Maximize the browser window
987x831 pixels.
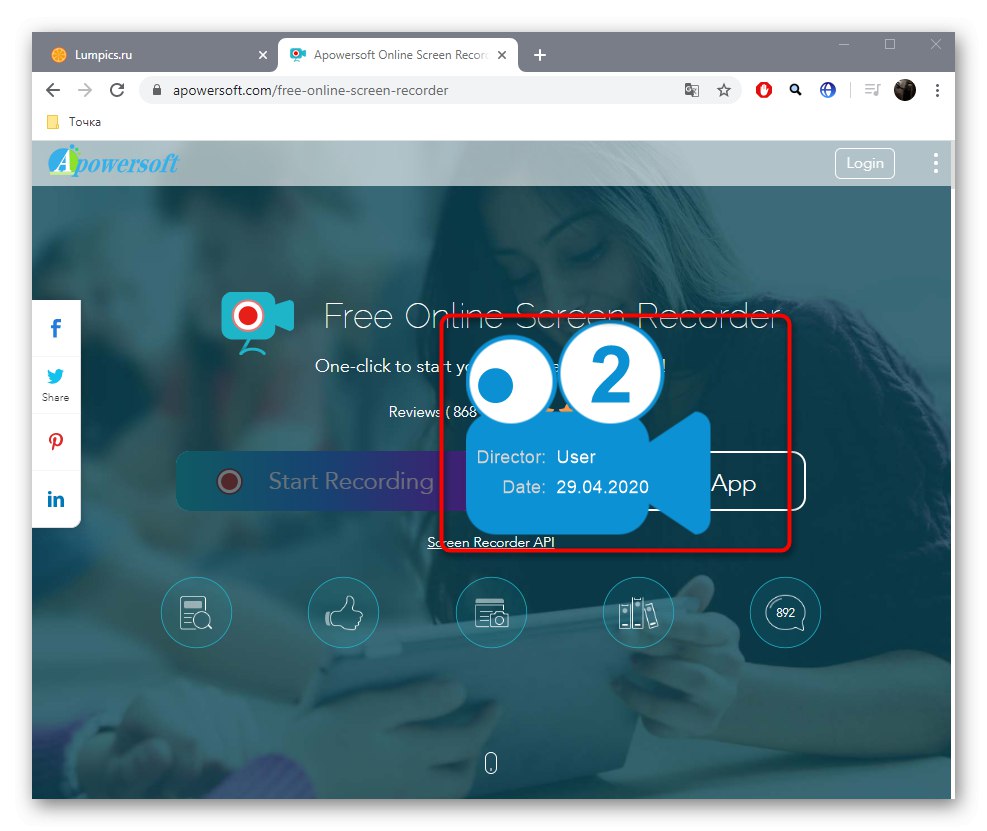(x=890, y=44)
